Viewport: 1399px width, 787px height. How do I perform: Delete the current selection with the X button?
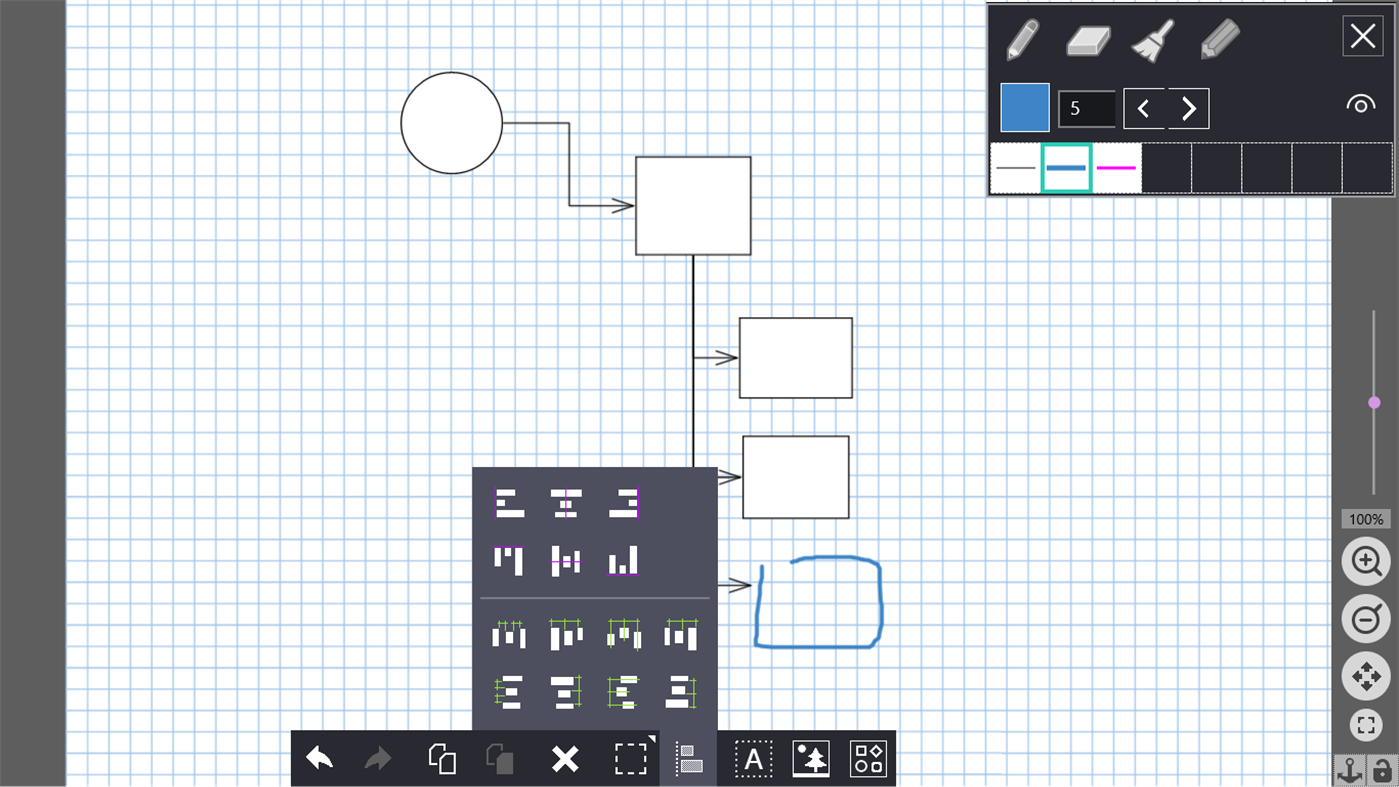(565, 759)
